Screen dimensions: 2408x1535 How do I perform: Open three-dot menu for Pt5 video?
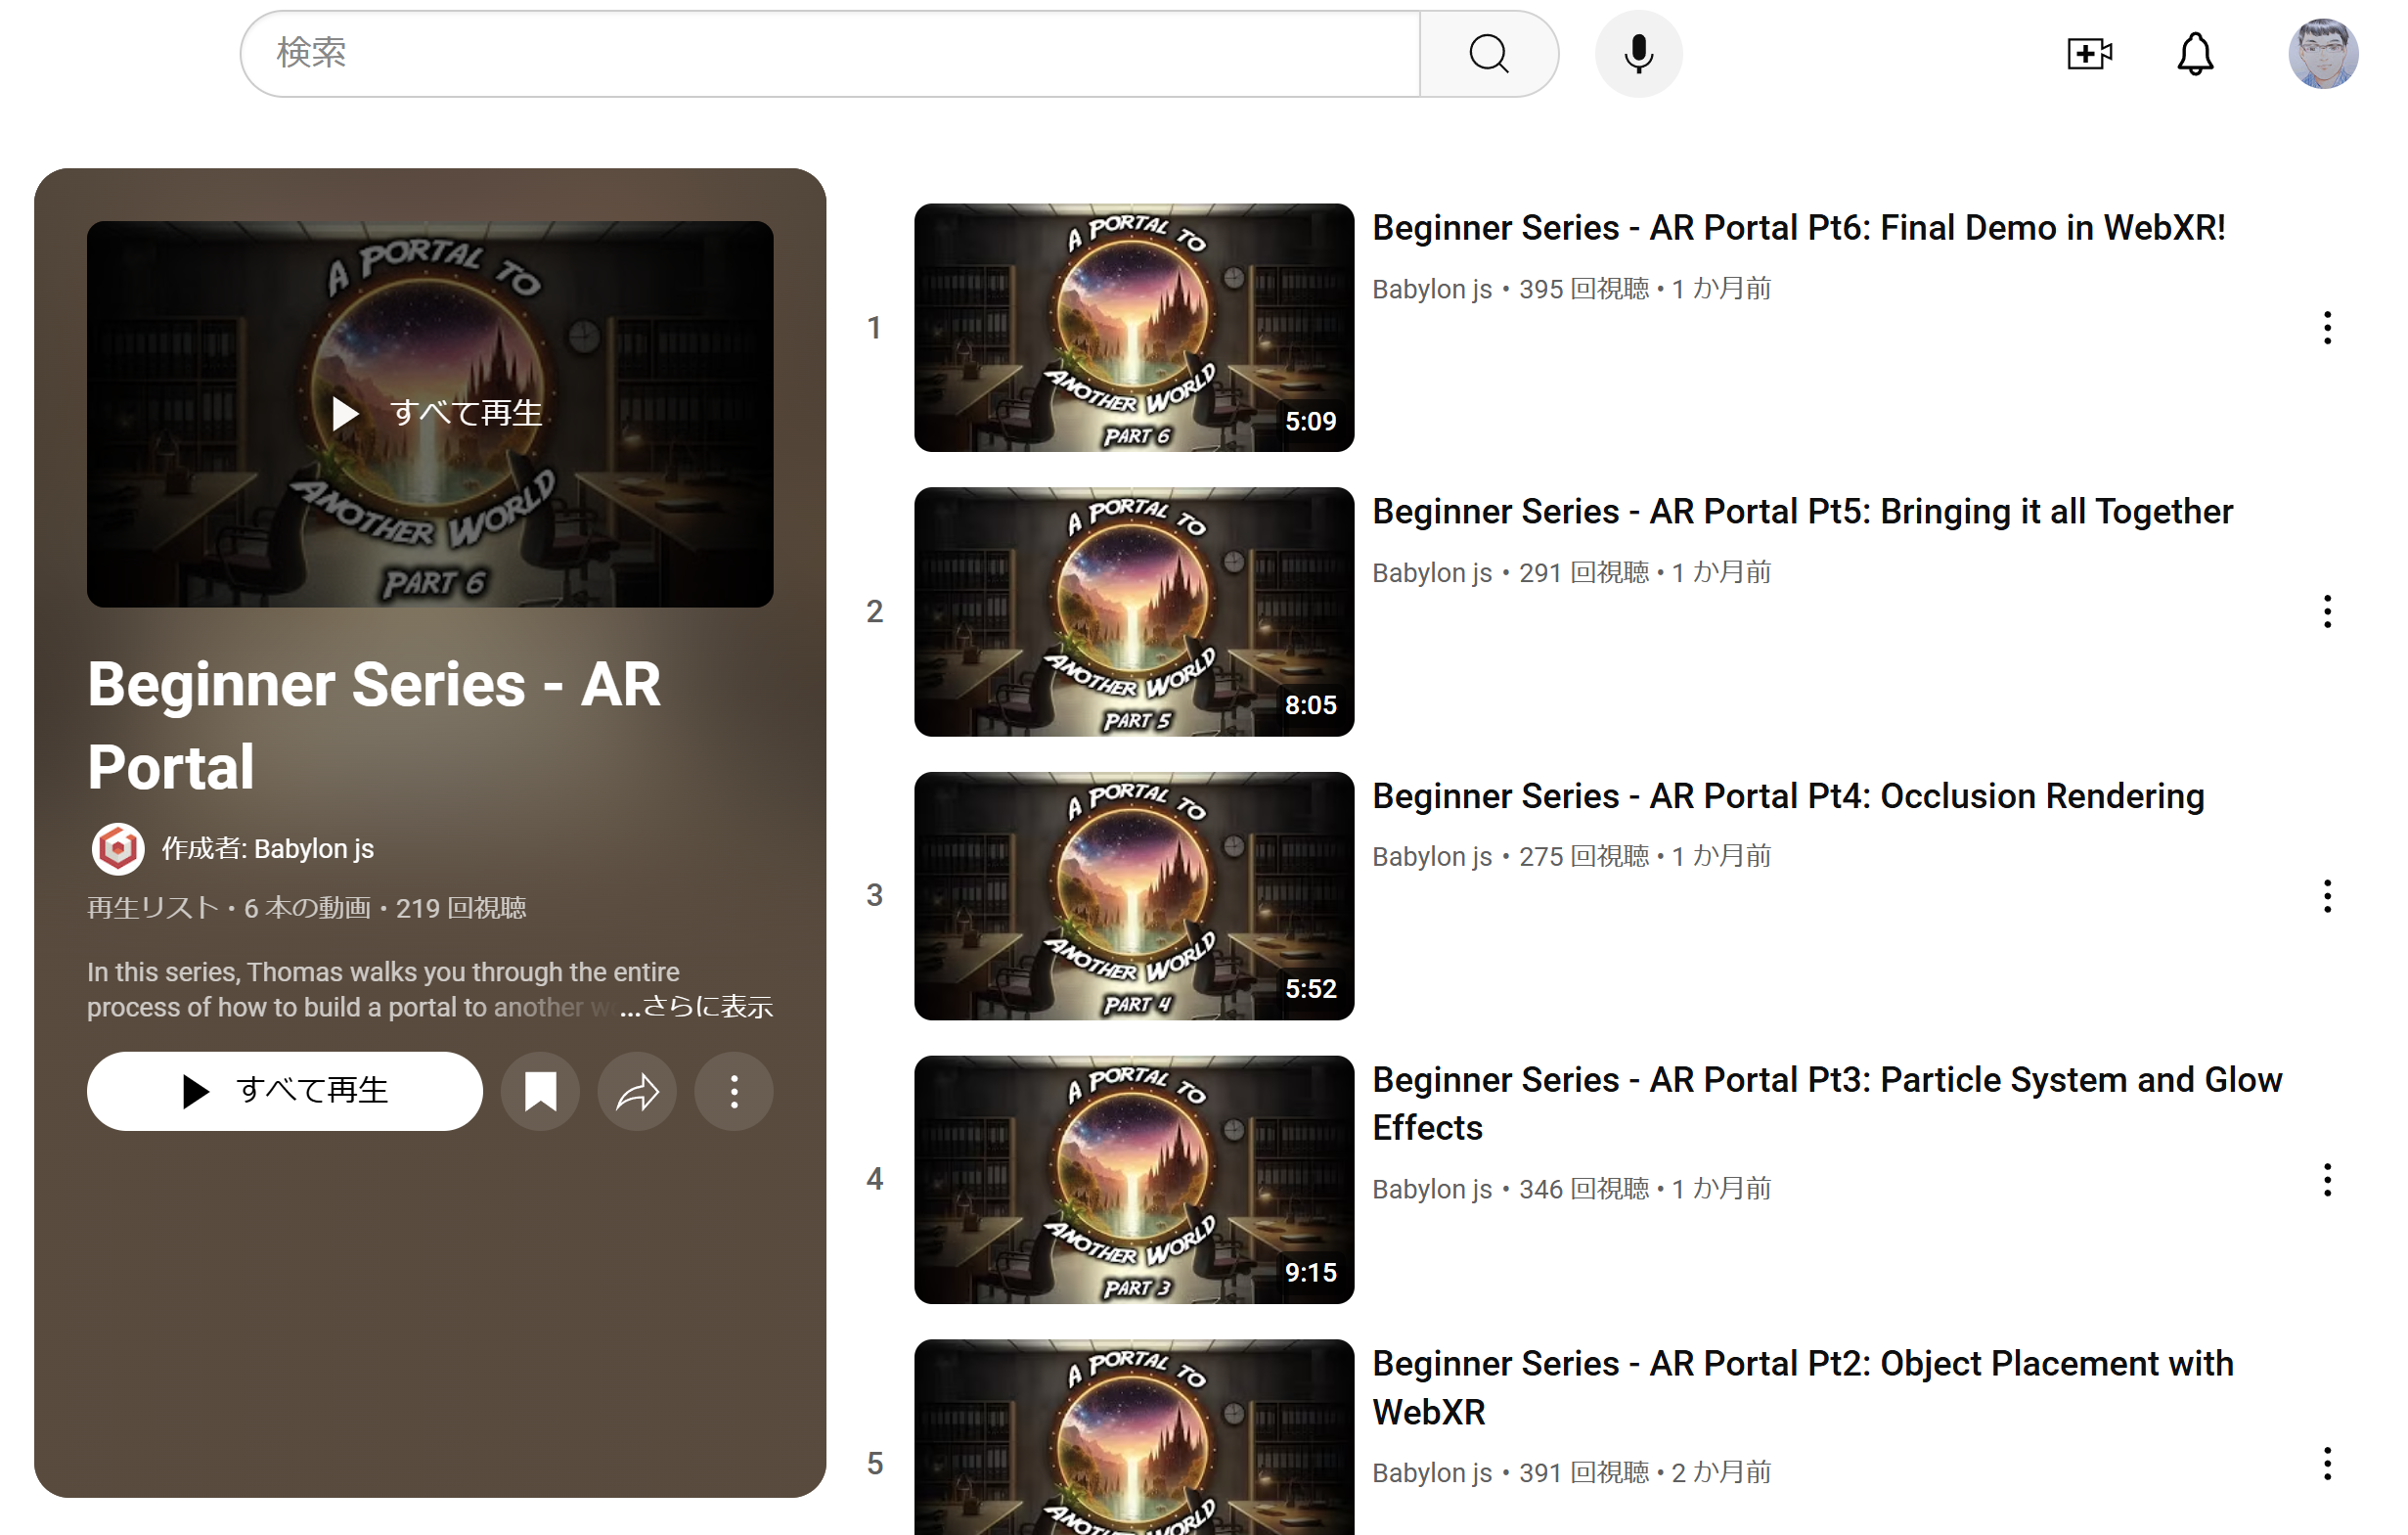[x=2326, y=611]
